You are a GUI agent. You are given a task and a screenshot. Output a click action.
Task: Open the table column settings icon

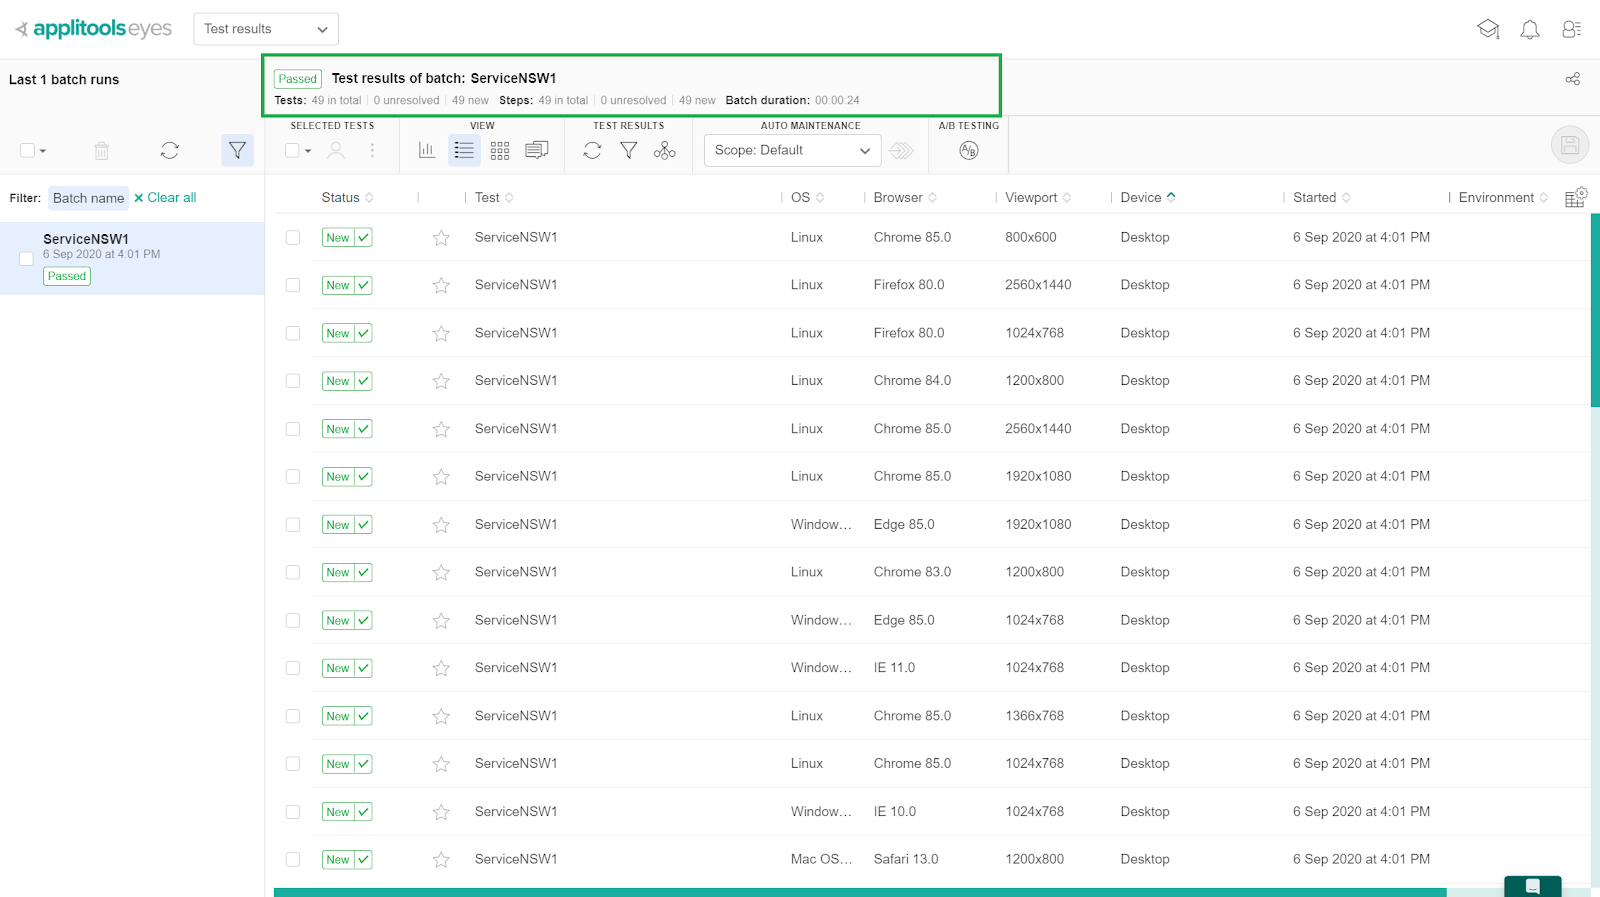1575,197
